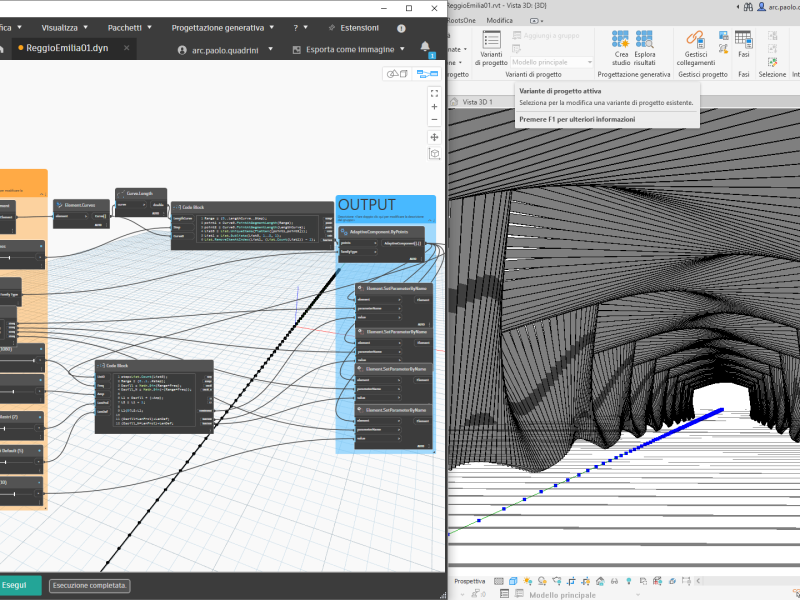Click the zoom in plus button
The width and height of the screenshot is (800, 600).
click(434, 106)
